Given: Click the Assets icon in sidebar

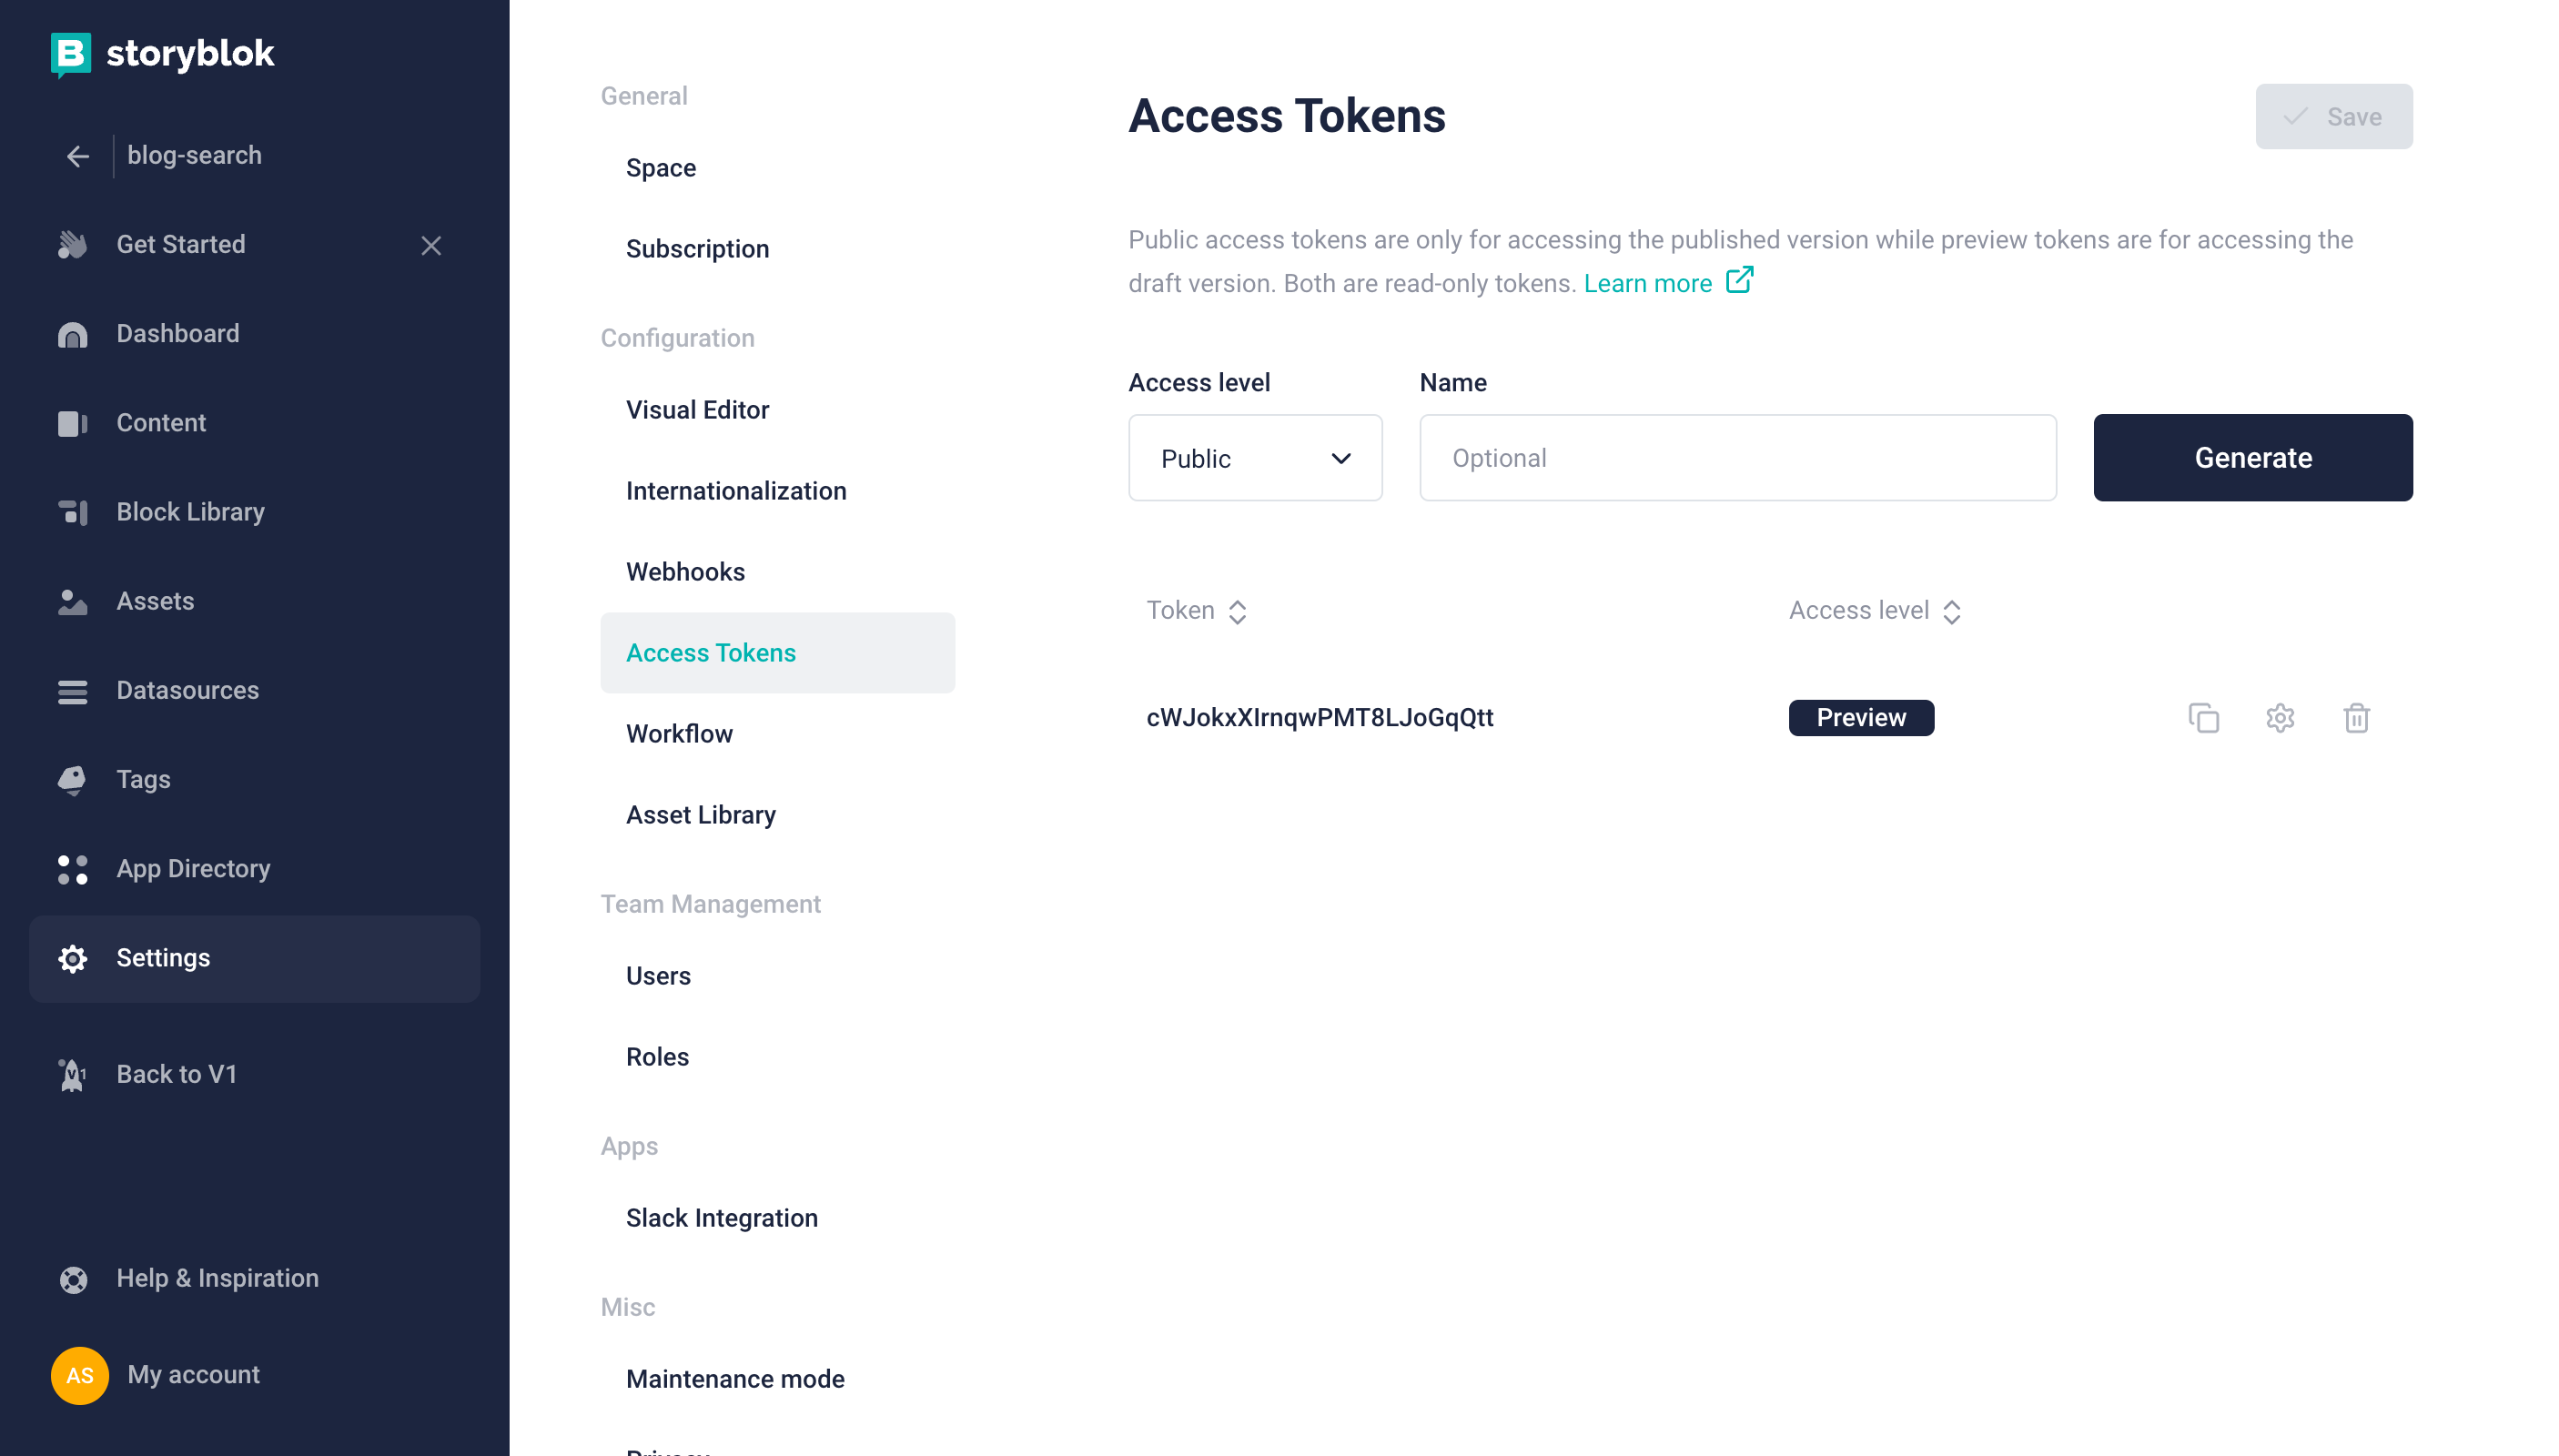Looking at the screenshot, I should tap(73, 602).
